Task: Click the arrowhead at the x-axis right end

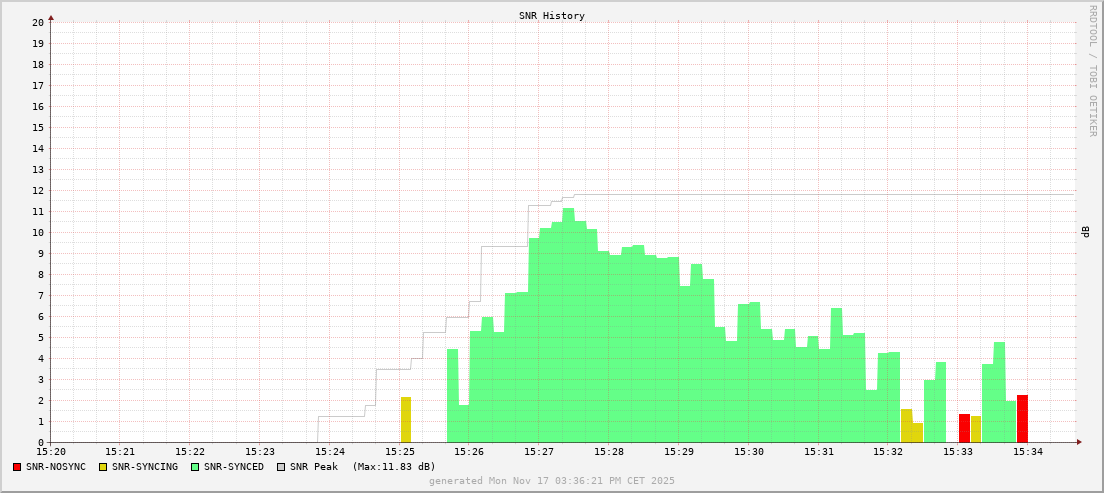Action: click(1079, 442)
